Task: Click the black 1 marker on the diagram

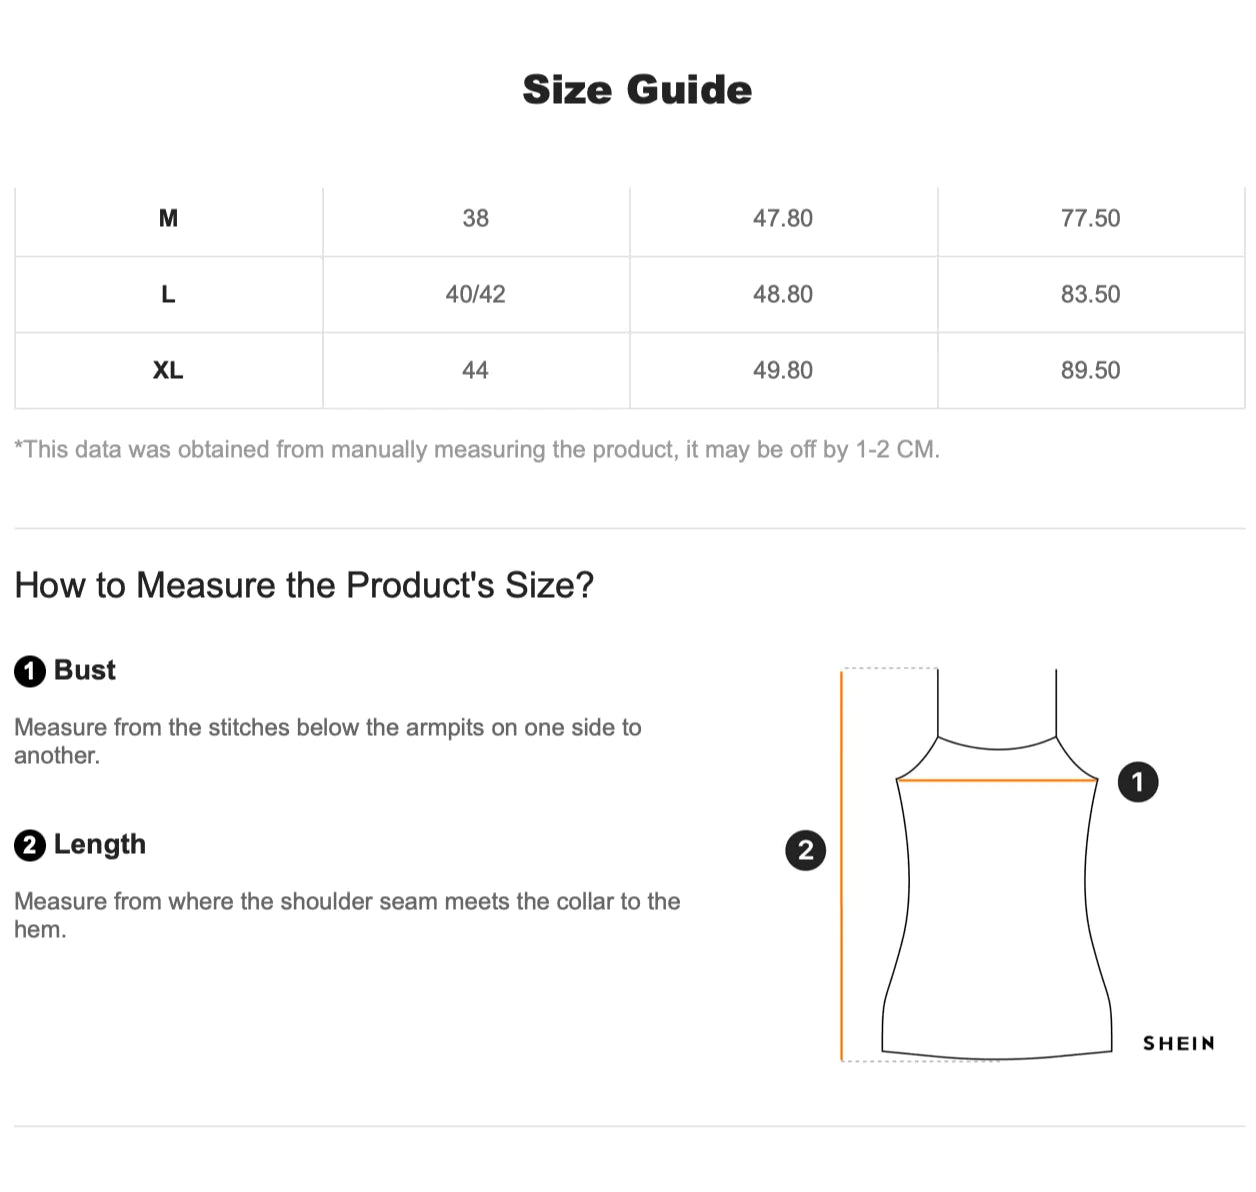Action: click(1137, 781)
